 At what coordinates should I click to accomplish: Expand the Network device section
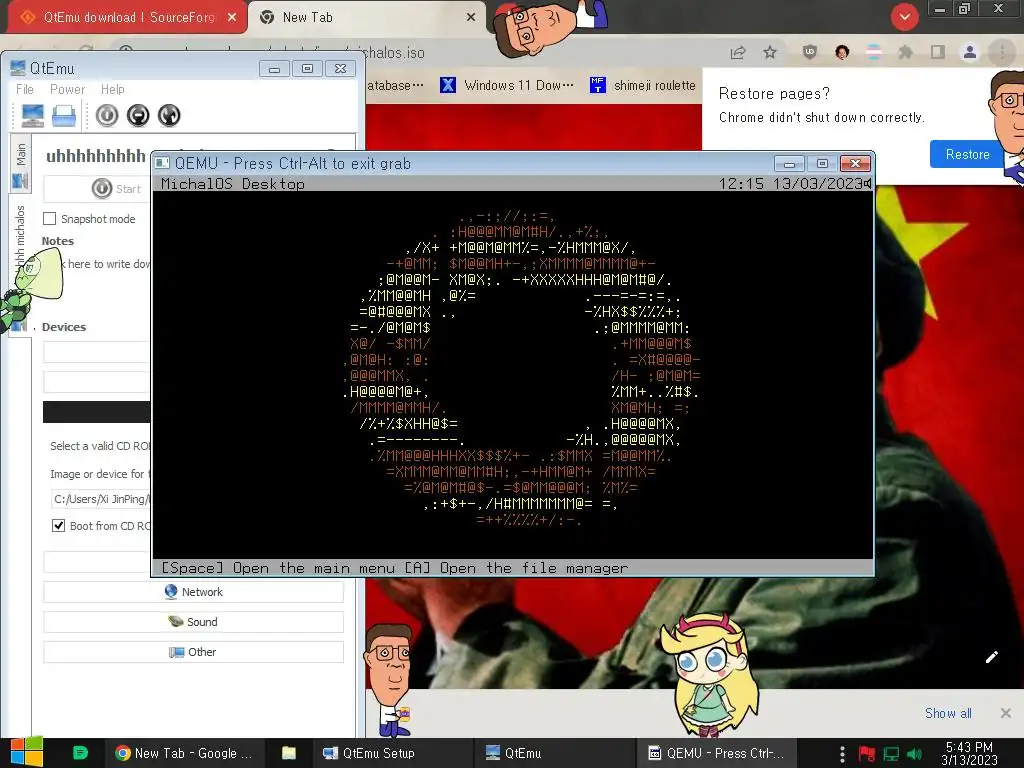[x=193, y=592]
